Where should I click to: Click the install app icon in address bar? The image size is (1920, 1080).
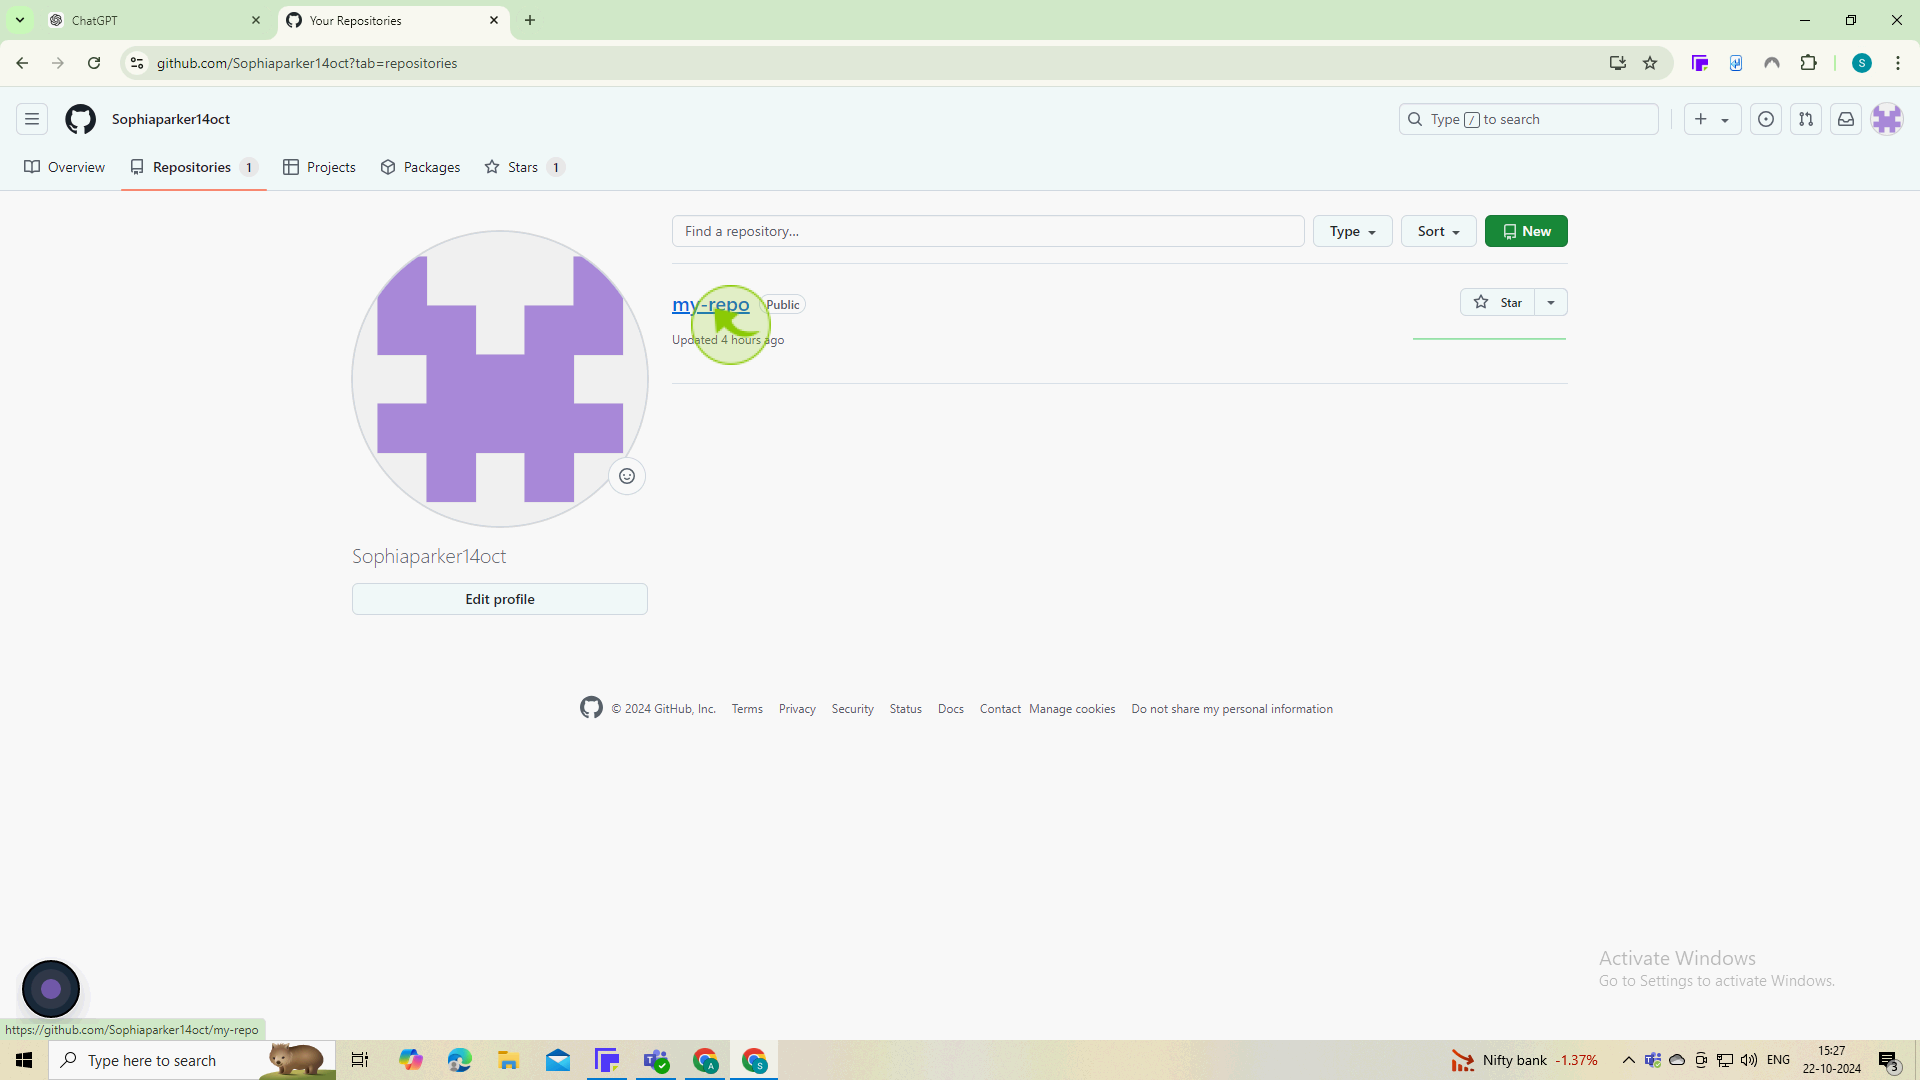pos(1618,63)
